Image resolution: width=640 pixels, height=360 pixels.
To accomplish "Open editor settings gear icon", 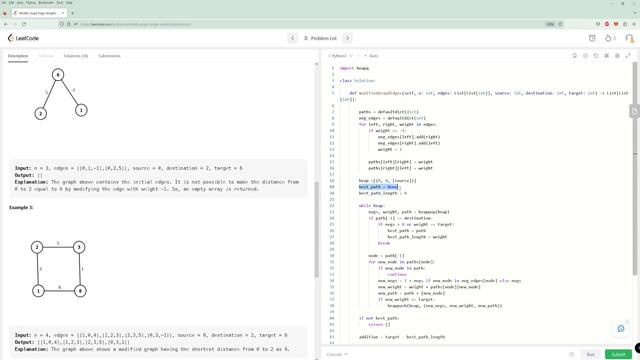I will click(x=617, y=56).
